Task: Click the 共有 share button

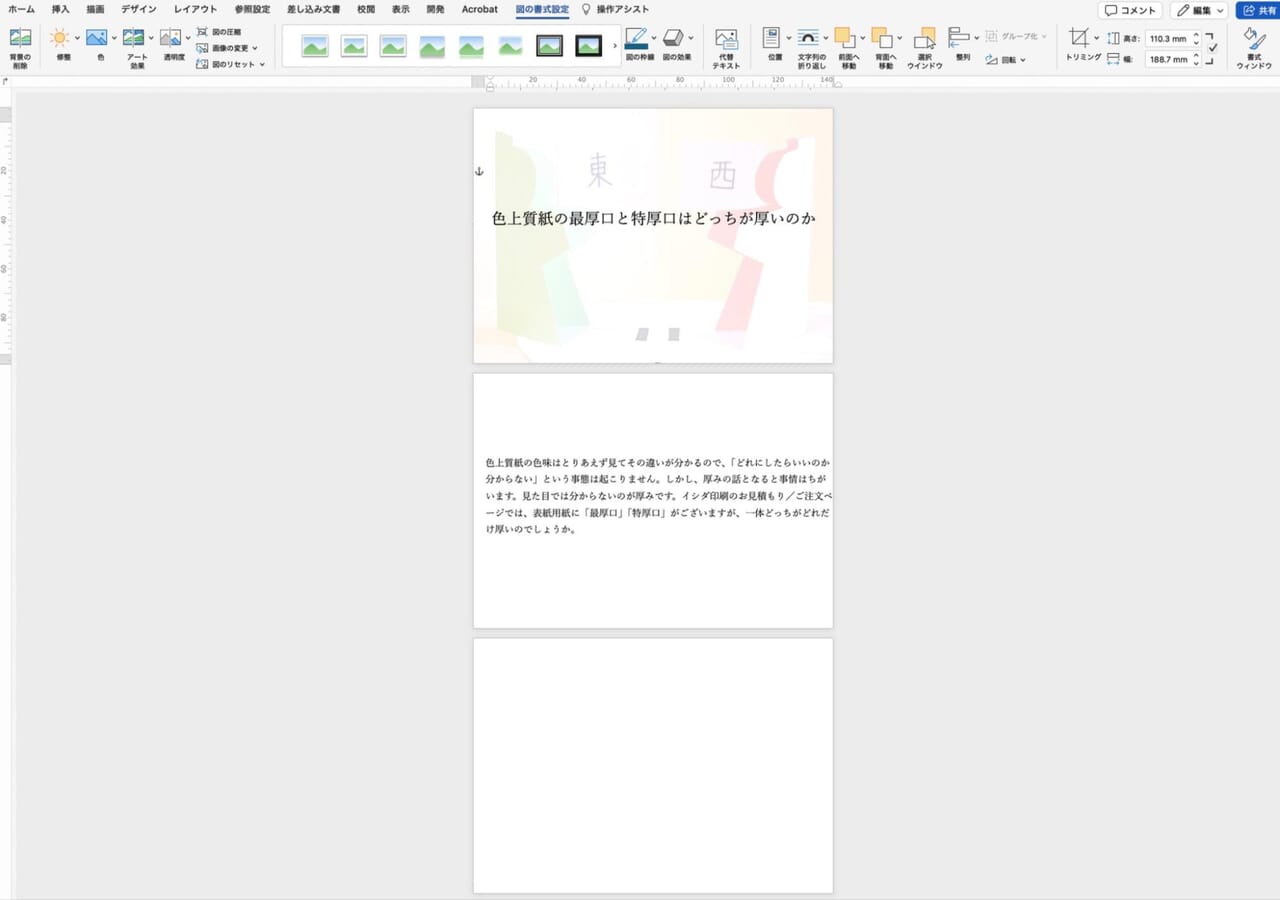Action: 1258,9
